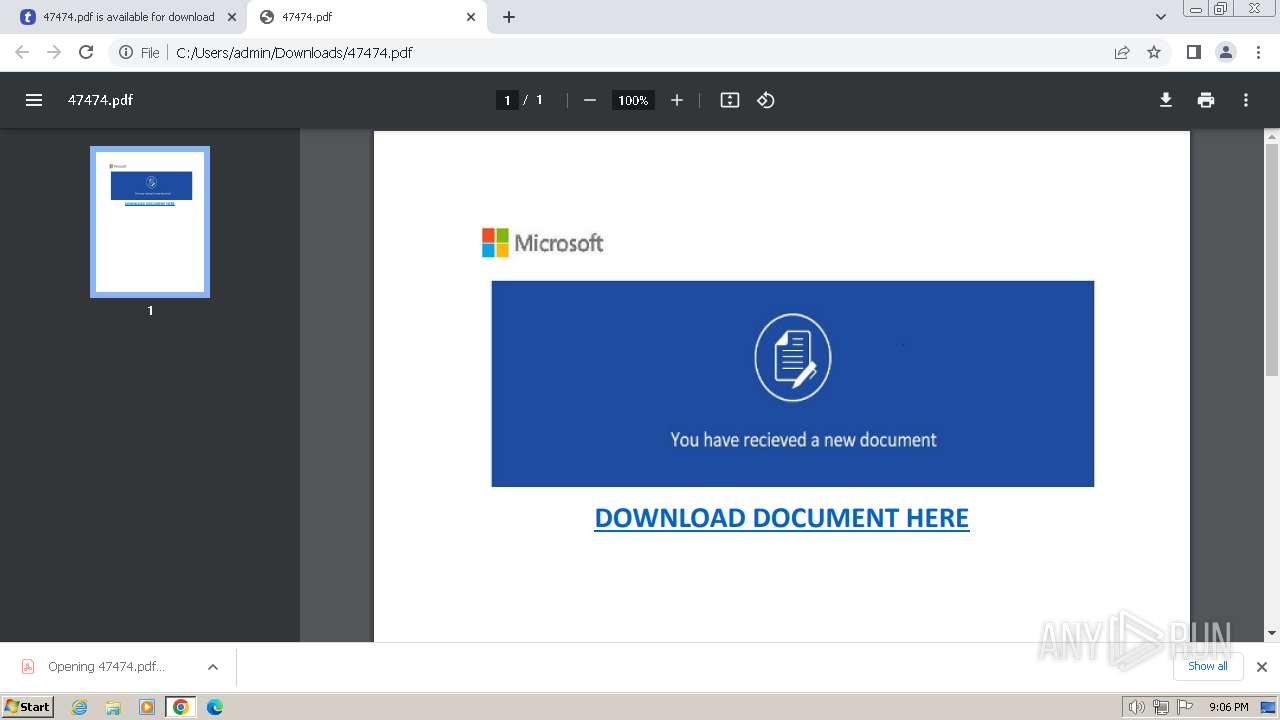This screenshot has width=1280, height=720.
Task: Open the PDF viewer more actions menu
Action: [1246, 100]
